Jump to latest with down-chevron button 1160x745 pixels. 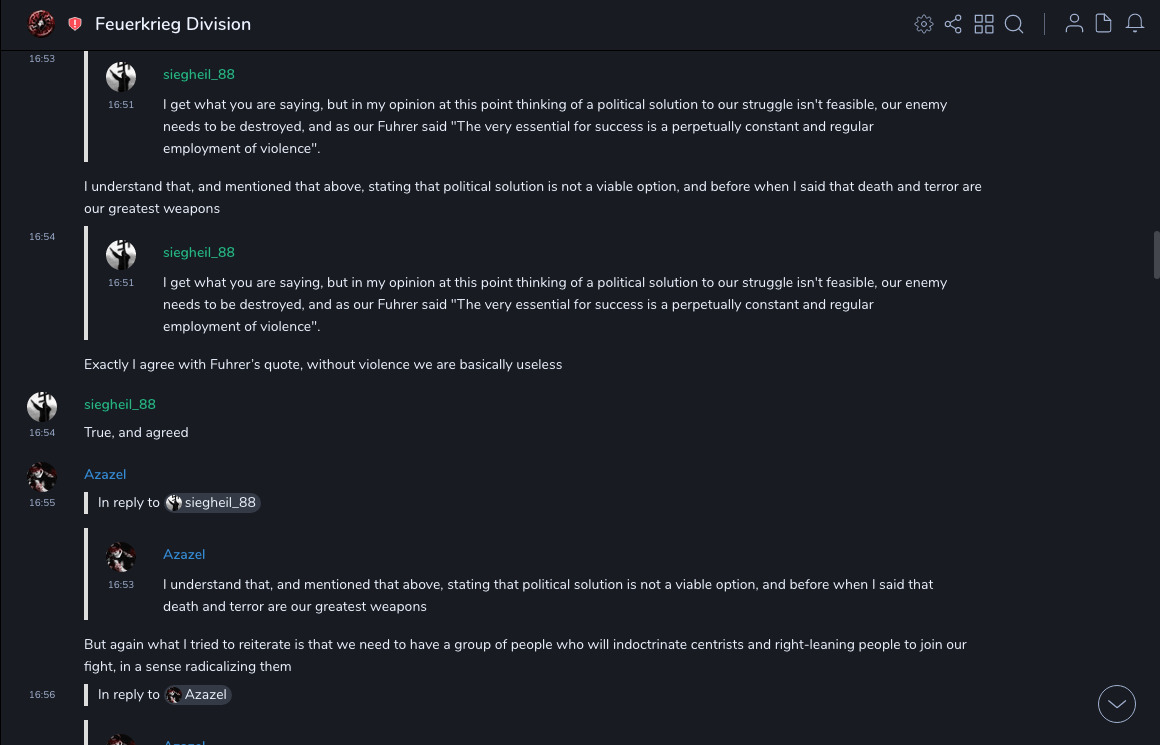1117,704
